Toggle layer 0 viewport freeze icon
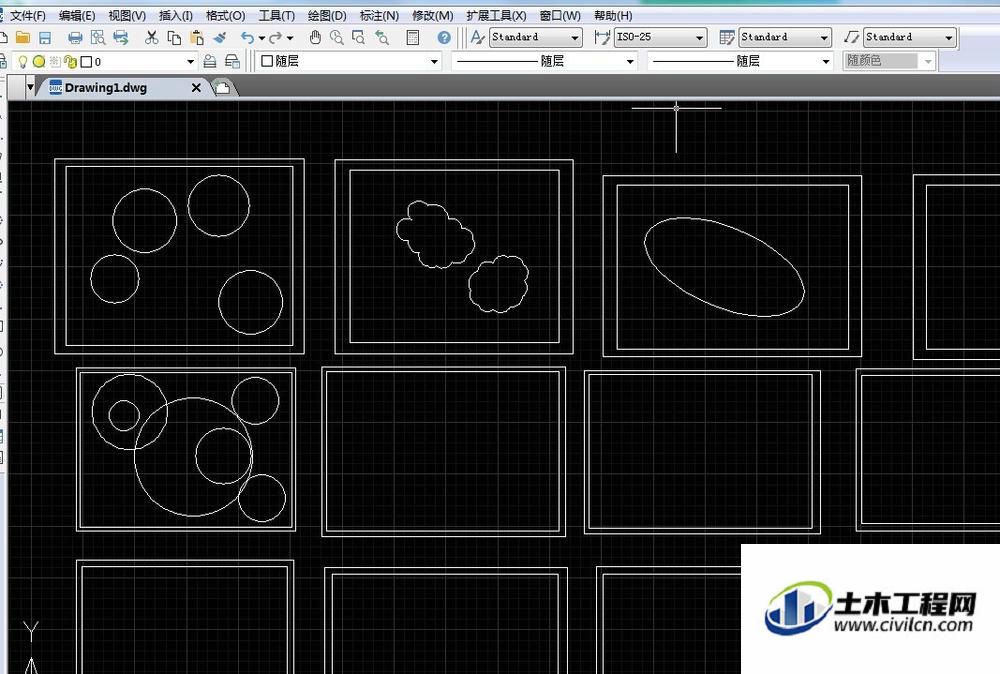Image resolution: width=1000 pixels, height=674 pixels. pyautogui.click(x=54, y=62)
